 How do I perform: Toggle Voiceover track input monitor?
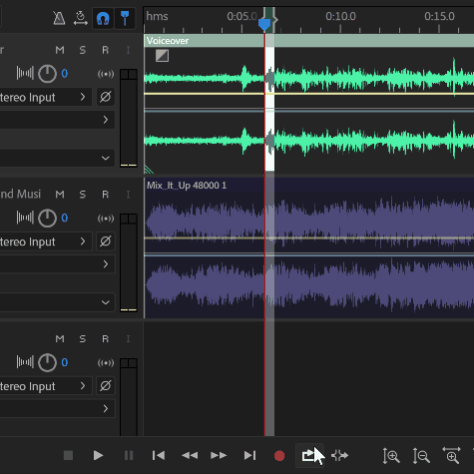128,50
